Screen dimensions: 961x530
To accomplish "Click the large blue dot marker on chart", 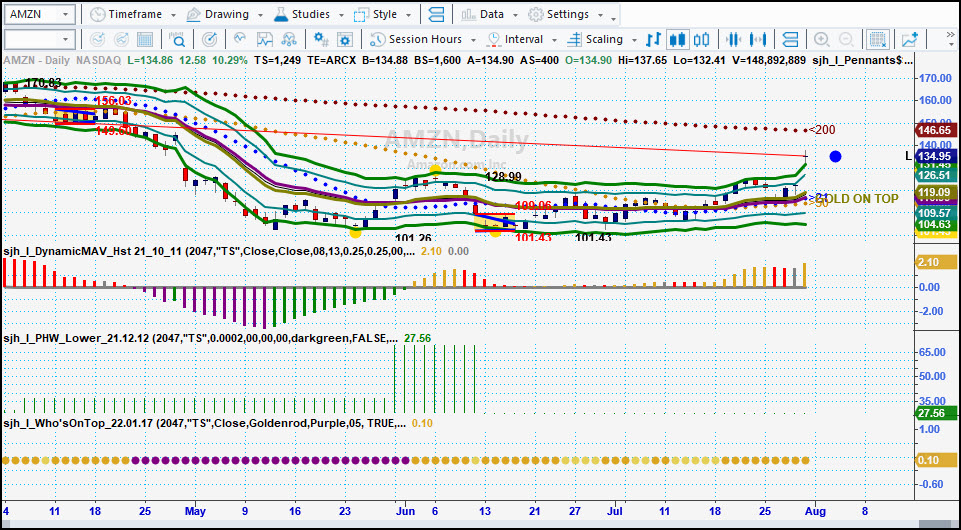I will click(835, 156).
